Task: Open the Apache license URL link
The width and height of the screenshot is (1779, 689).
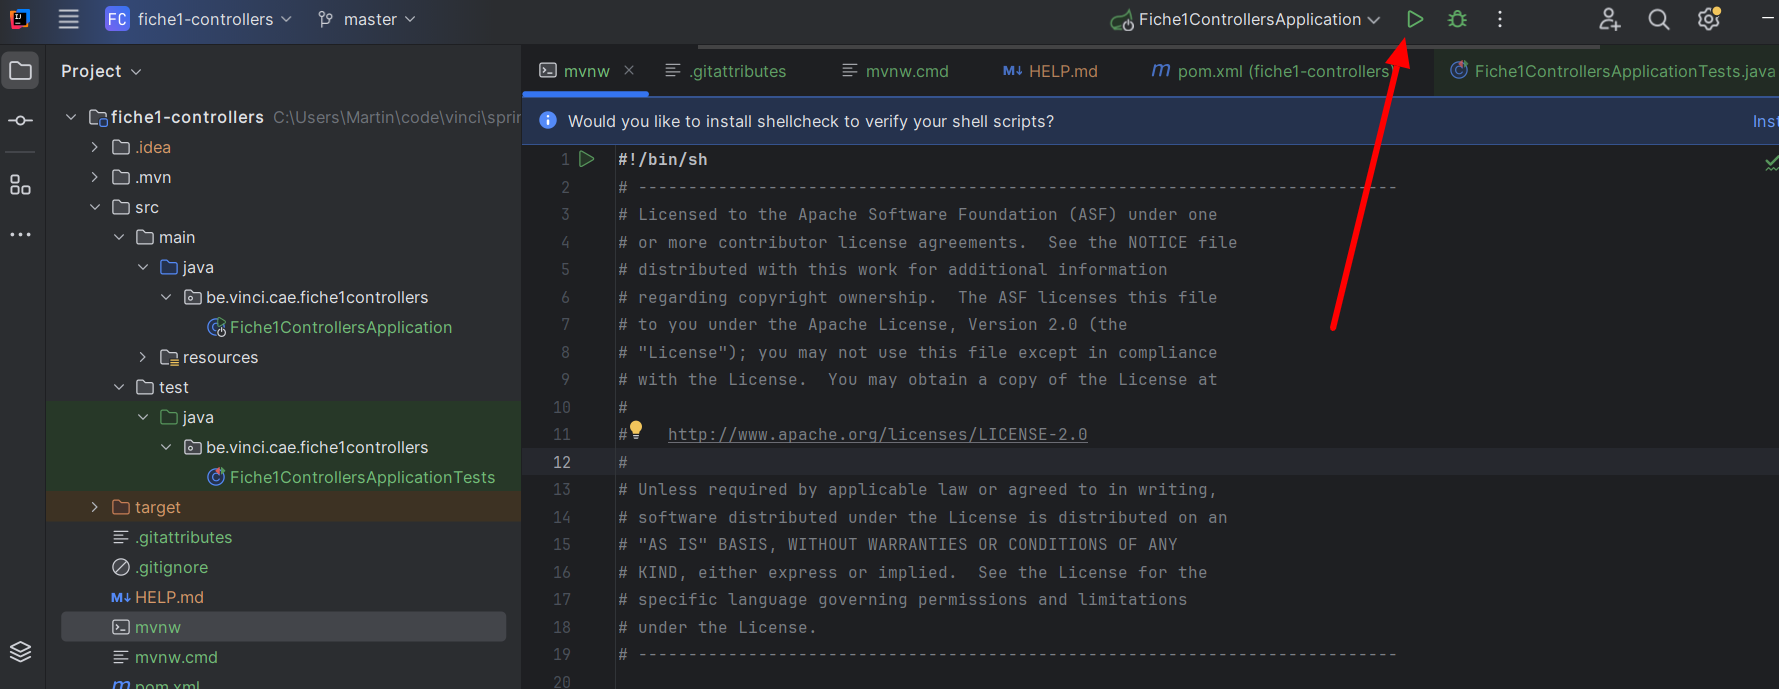Action: pos(877,434)
